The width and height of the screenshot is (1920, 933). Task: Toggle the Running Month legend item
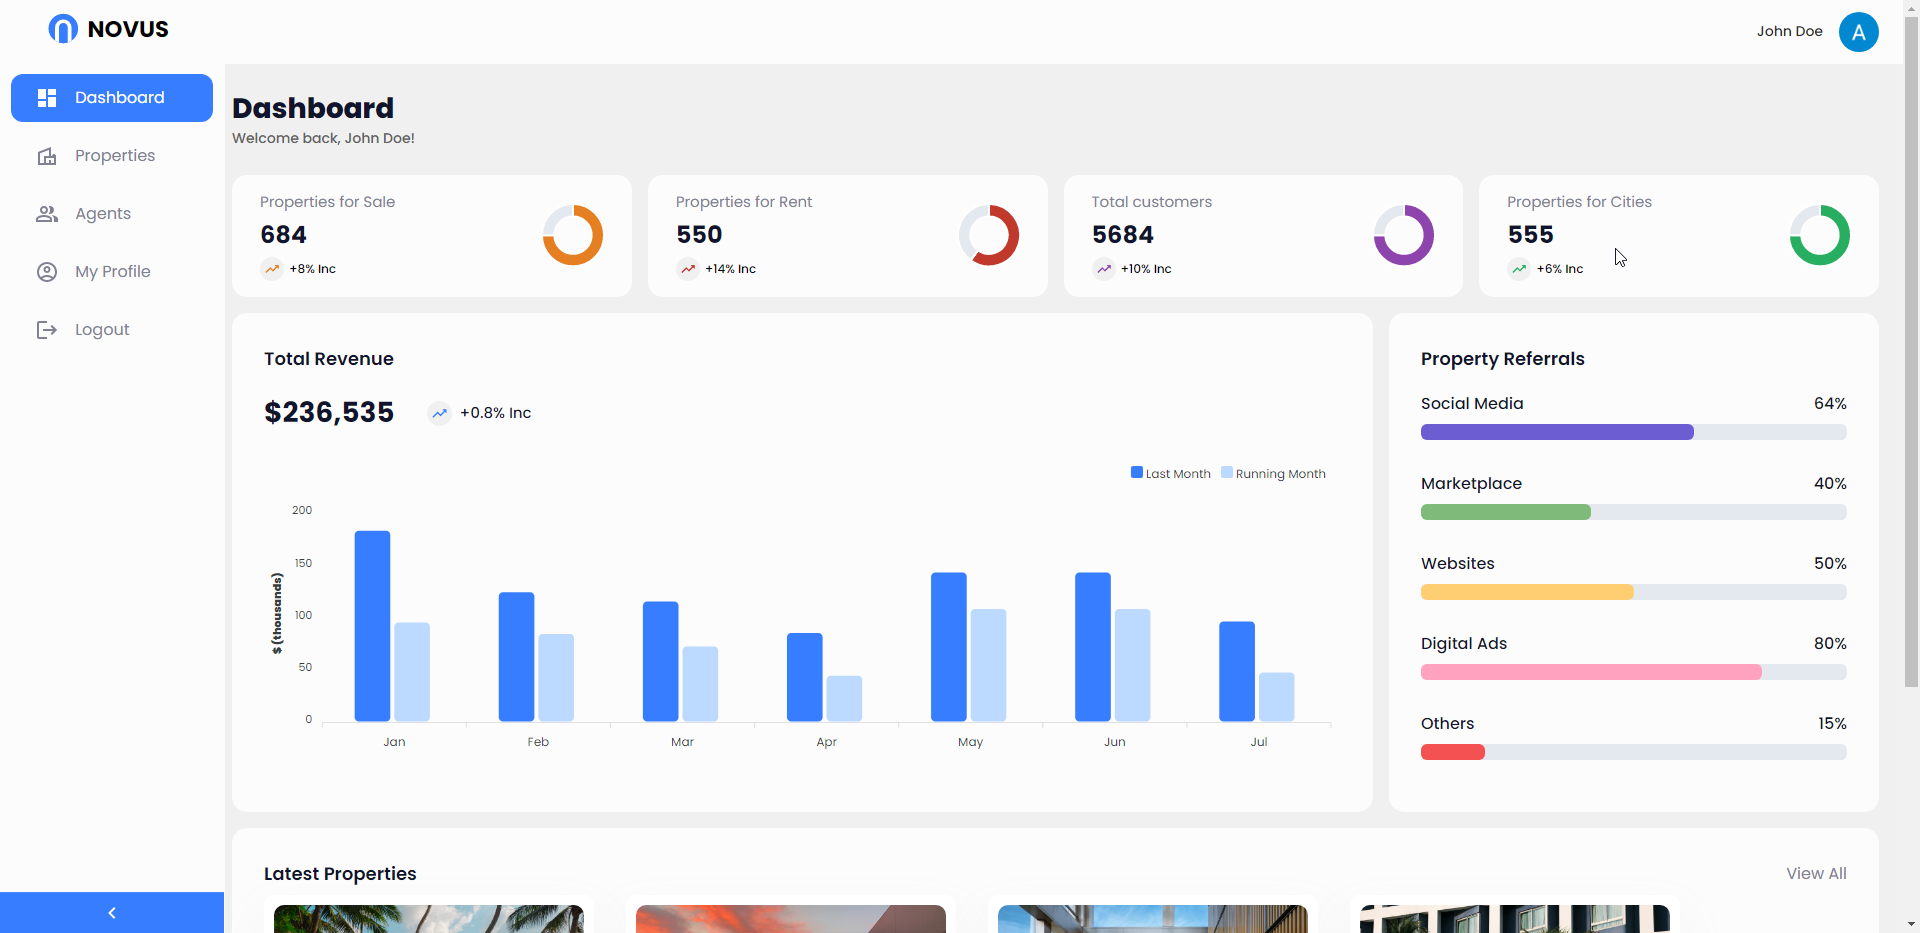(1273, 472)
